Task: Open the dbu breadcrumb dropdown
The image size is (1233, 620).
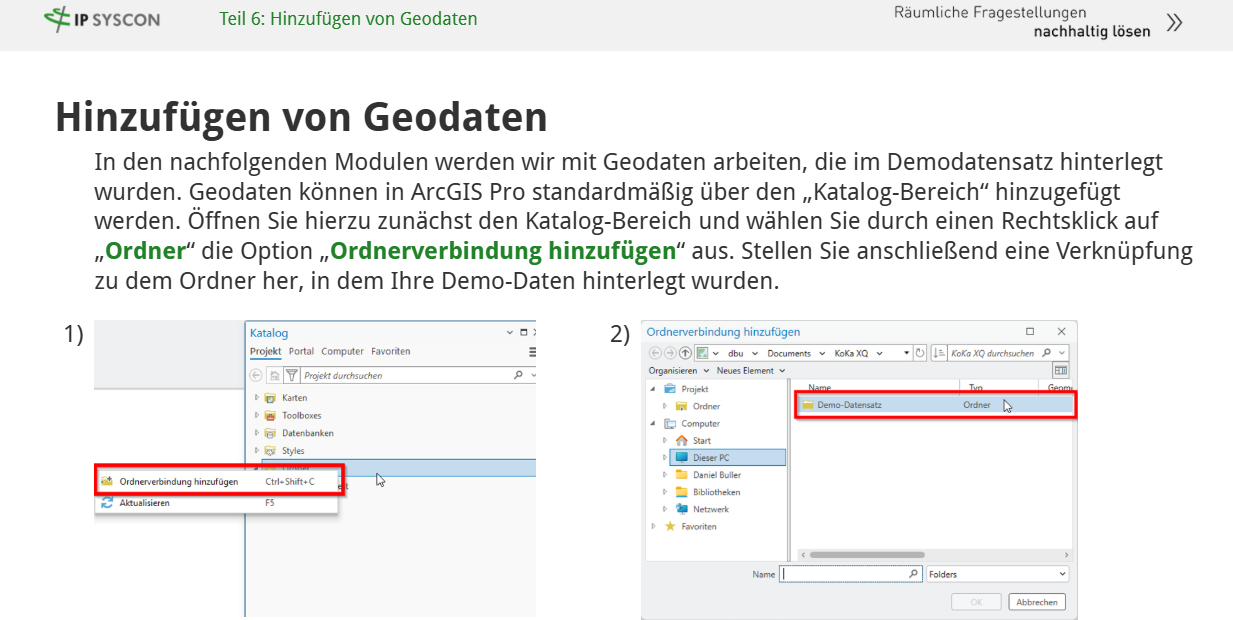Action: click(755, 353)
